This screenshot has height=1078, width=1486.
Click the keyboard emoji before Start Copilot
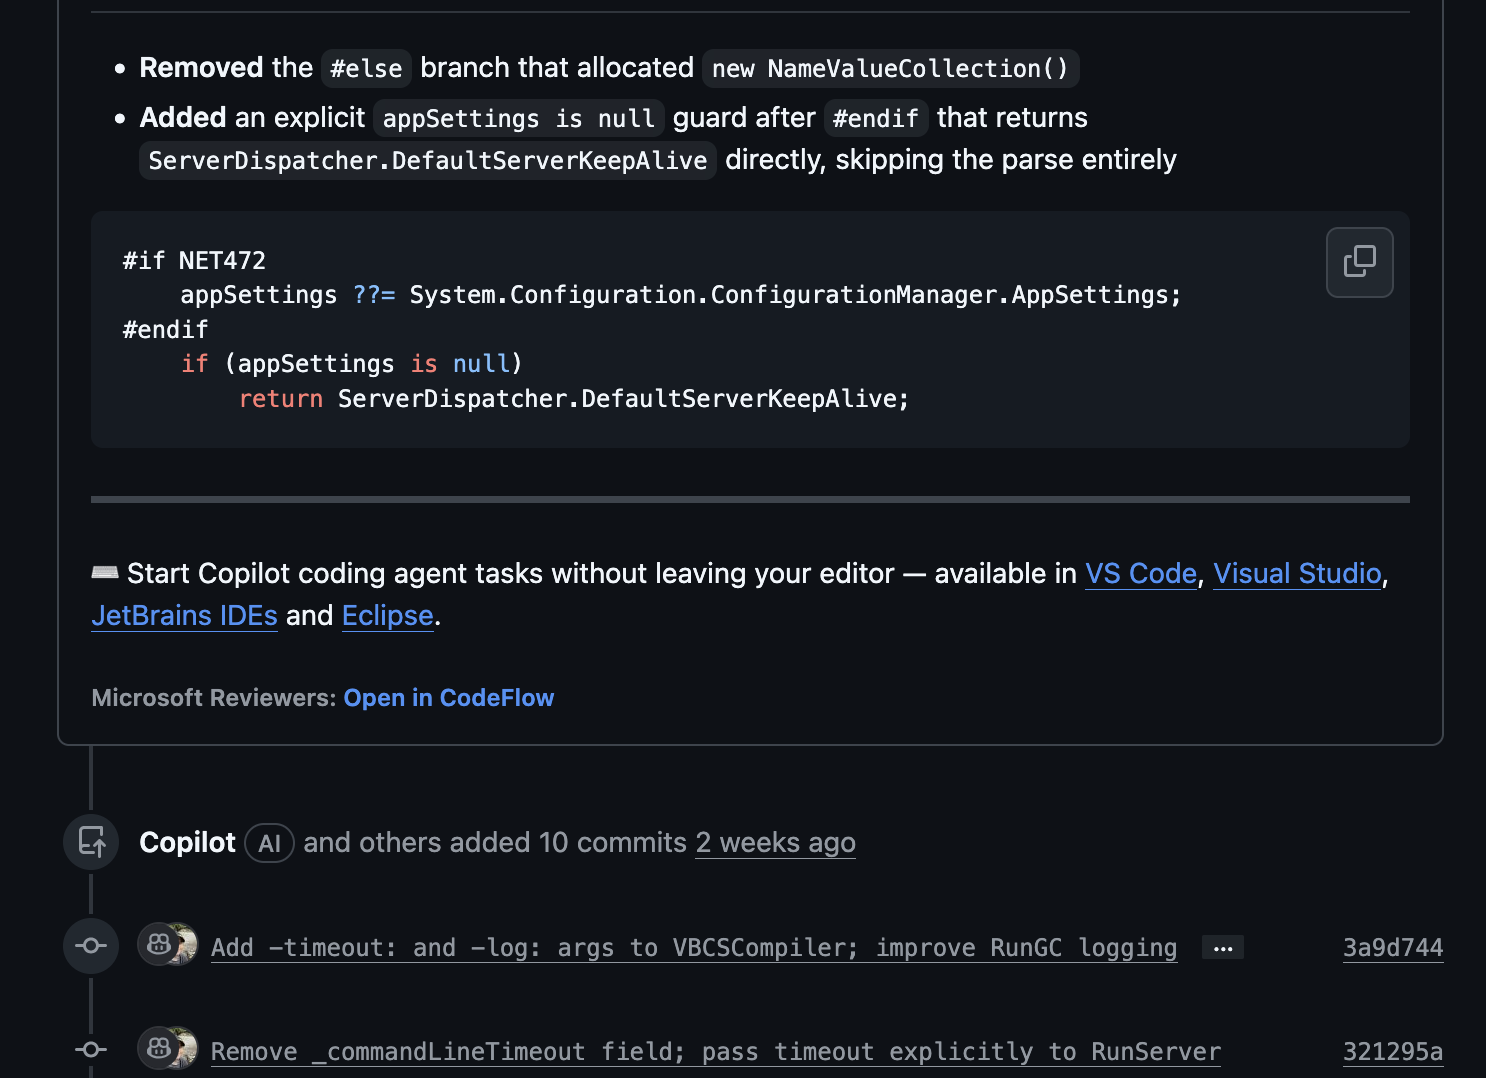coord(105,573)
